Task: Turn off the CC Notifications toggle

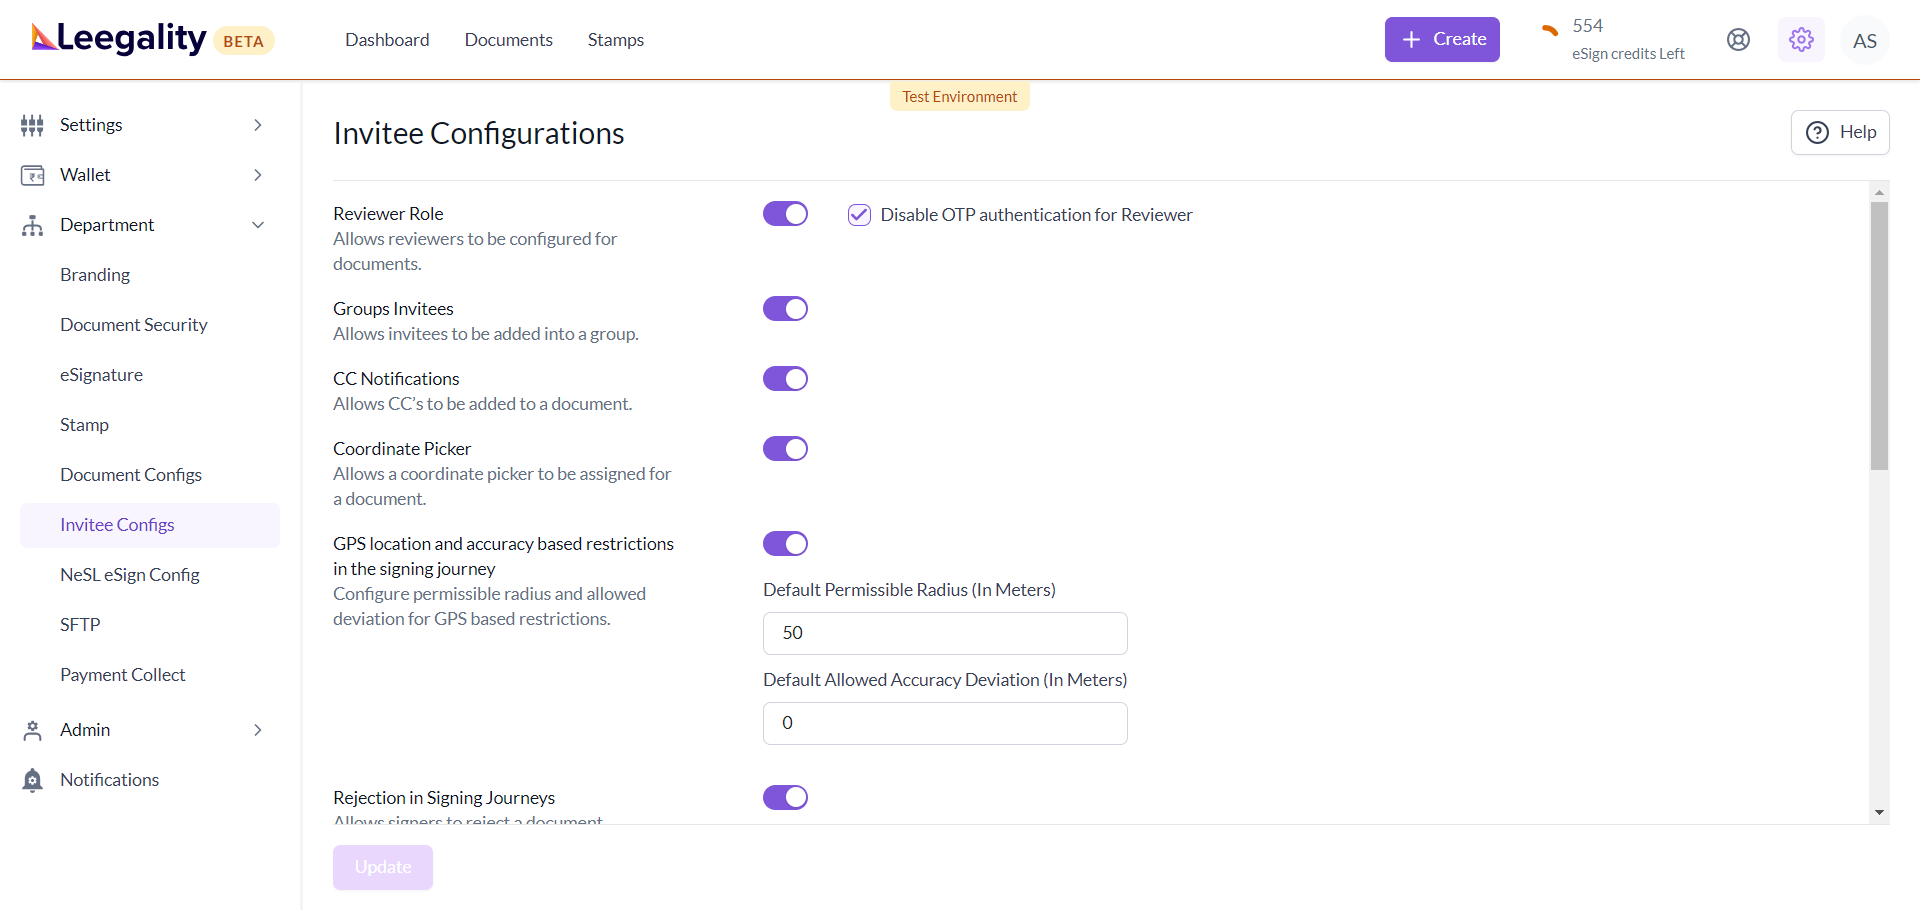Action: [785, 379]
